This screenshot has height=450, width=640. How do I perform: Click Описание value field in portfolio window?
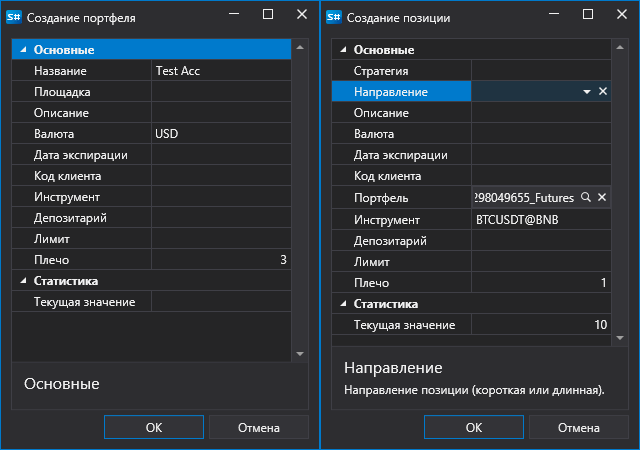point(221,113)
